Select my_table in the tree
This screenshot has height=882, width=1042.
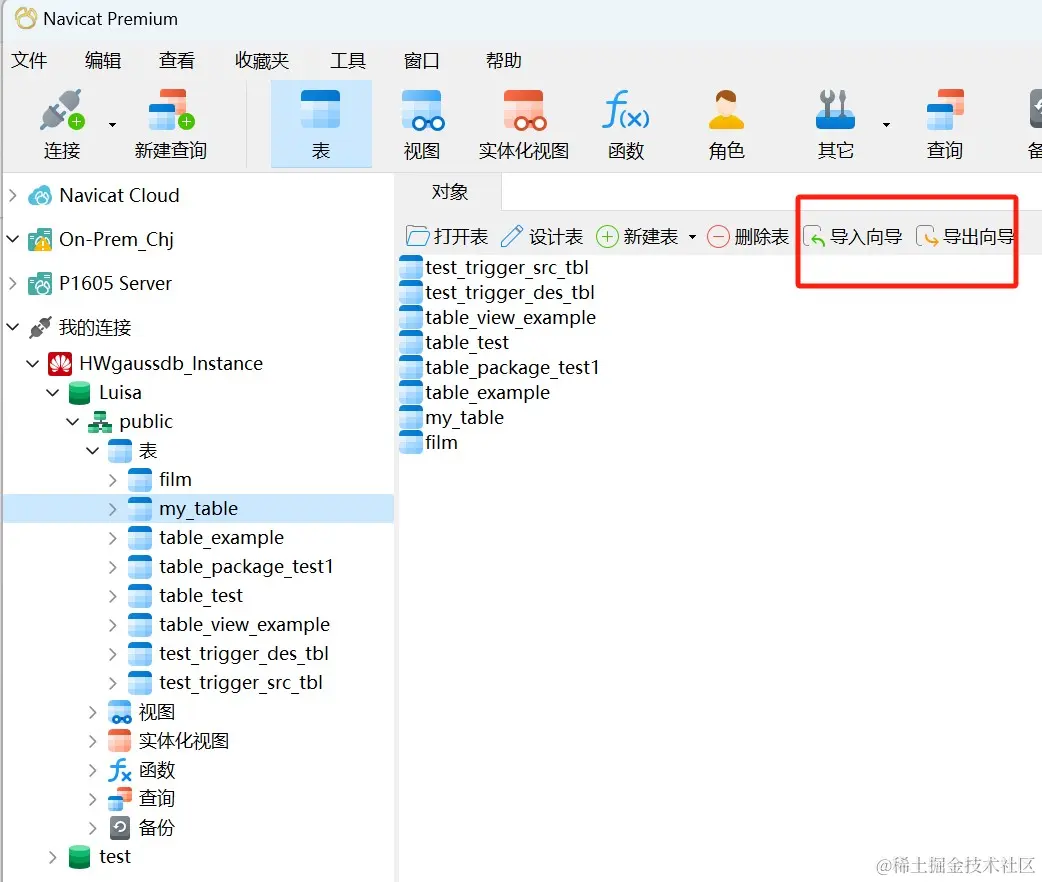198,508
